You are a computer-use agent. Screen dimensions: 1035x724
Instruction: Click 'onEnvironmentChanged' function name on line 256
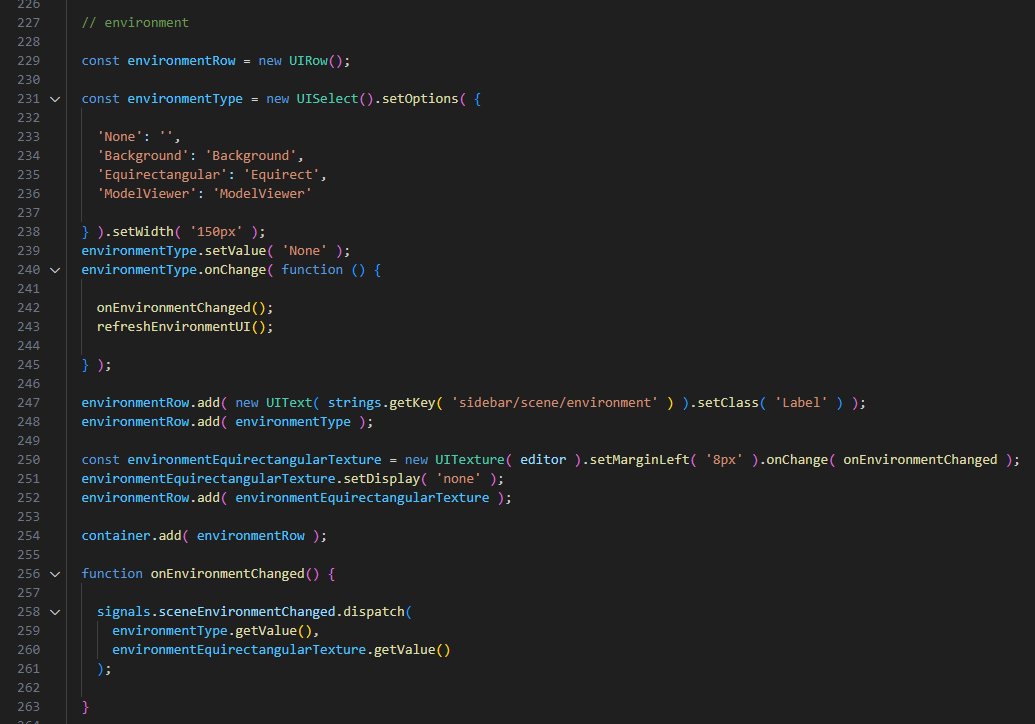coord(228,574)
